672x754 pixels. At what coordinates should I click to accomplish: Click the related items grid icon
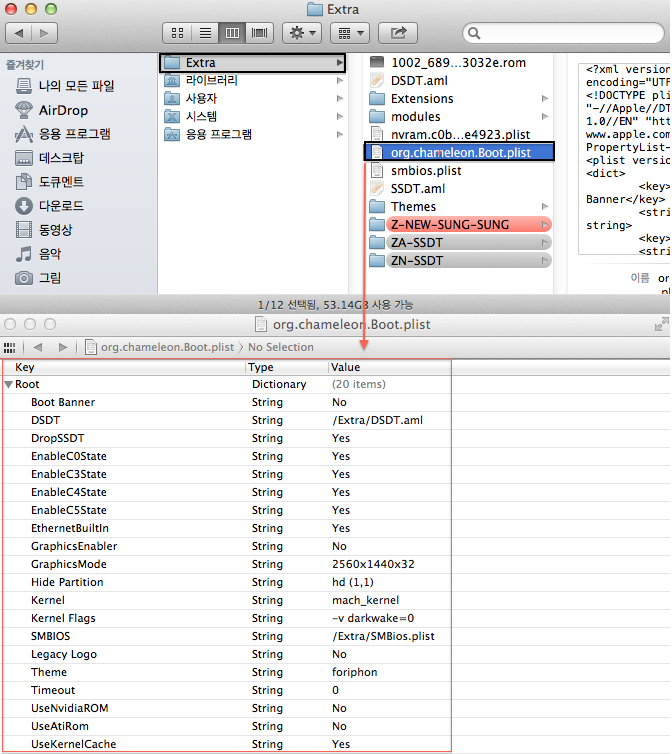[x=9, y=347]
